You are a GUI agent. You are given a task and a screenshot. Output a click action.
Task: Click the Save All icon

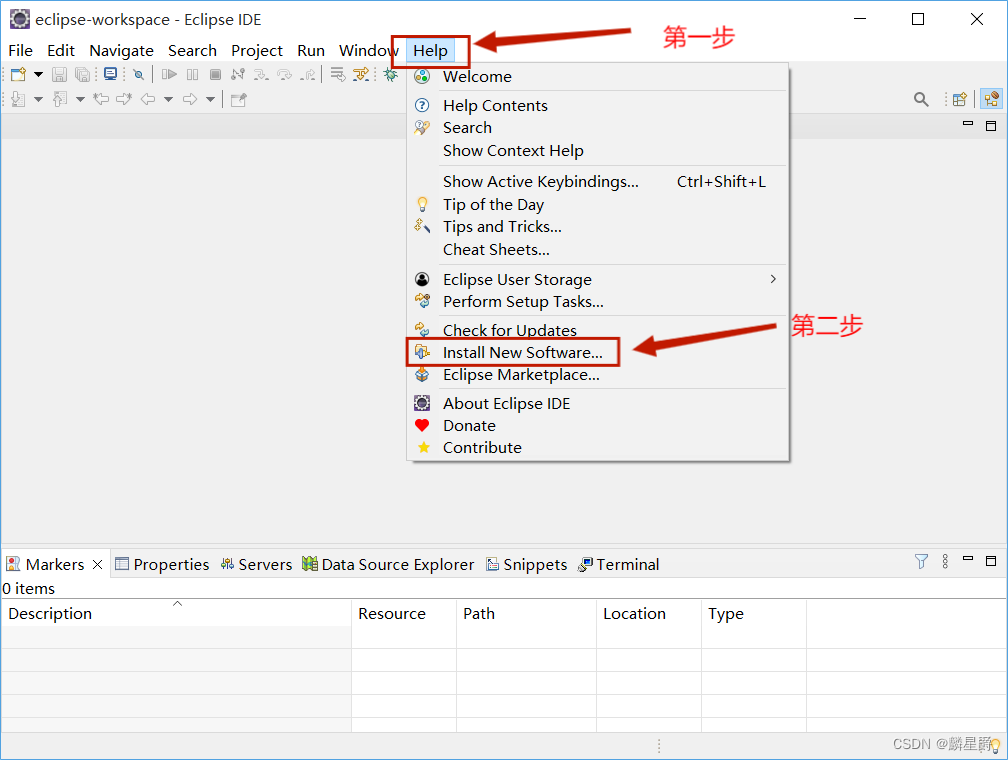(82, 75)
